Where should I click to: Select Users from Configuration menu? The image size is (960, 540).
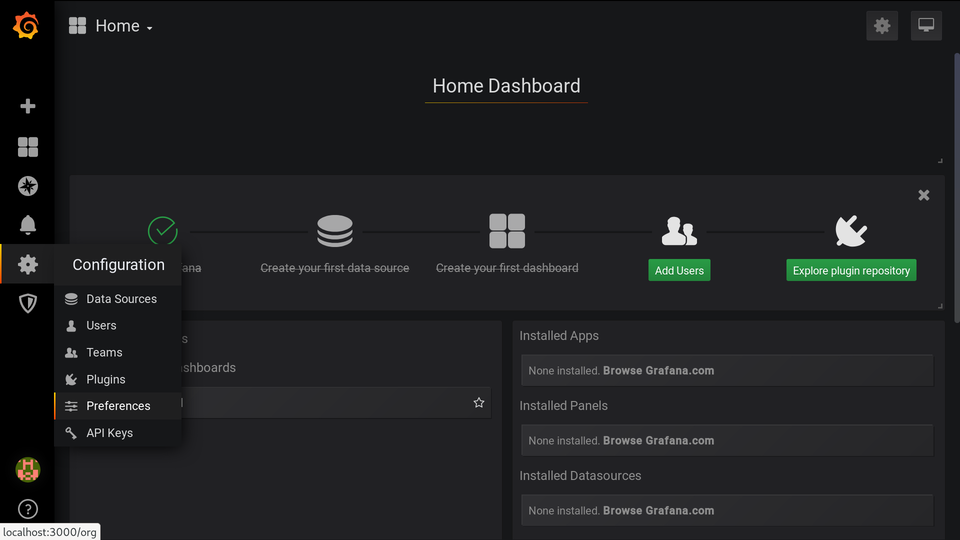pos(101,326)
